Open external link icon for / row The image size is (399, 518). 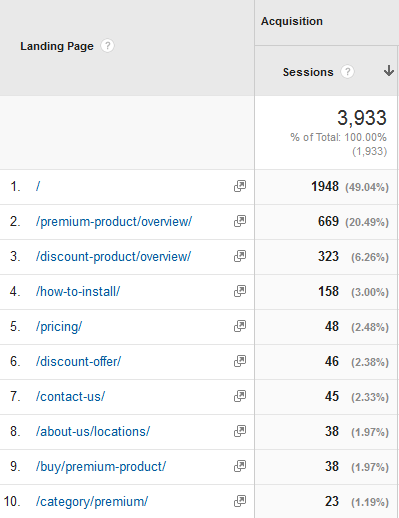[240, 186]
